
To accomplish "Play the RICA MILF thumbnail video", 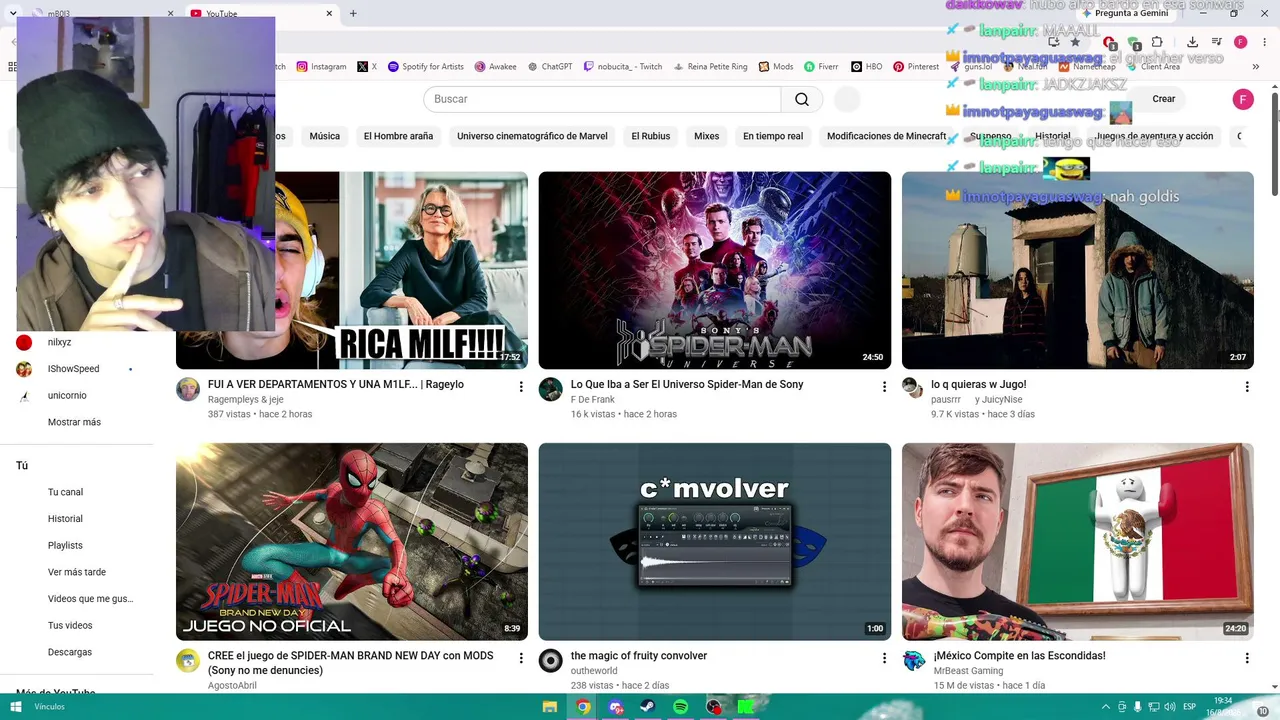I will [x=352, y=270].
